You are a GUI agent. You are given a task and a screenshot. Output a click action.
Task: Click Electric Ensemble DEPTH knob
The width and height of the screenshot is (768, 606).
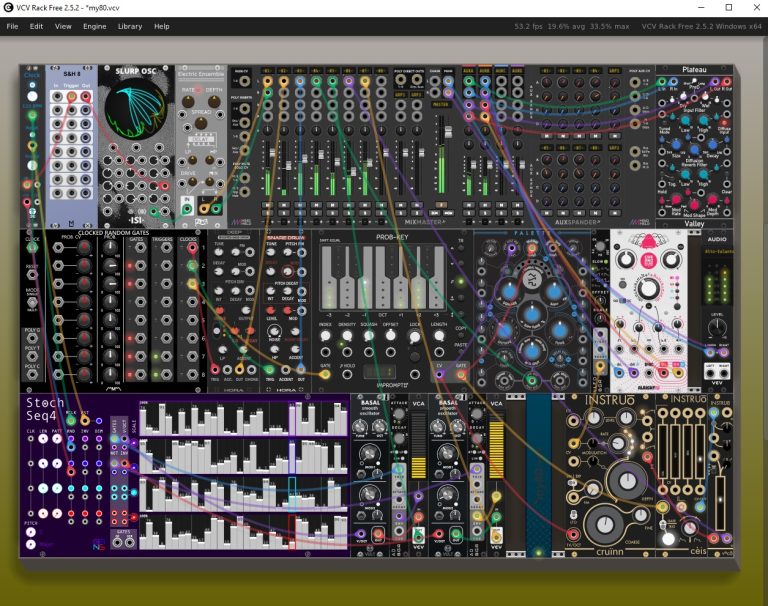(214, 102)
